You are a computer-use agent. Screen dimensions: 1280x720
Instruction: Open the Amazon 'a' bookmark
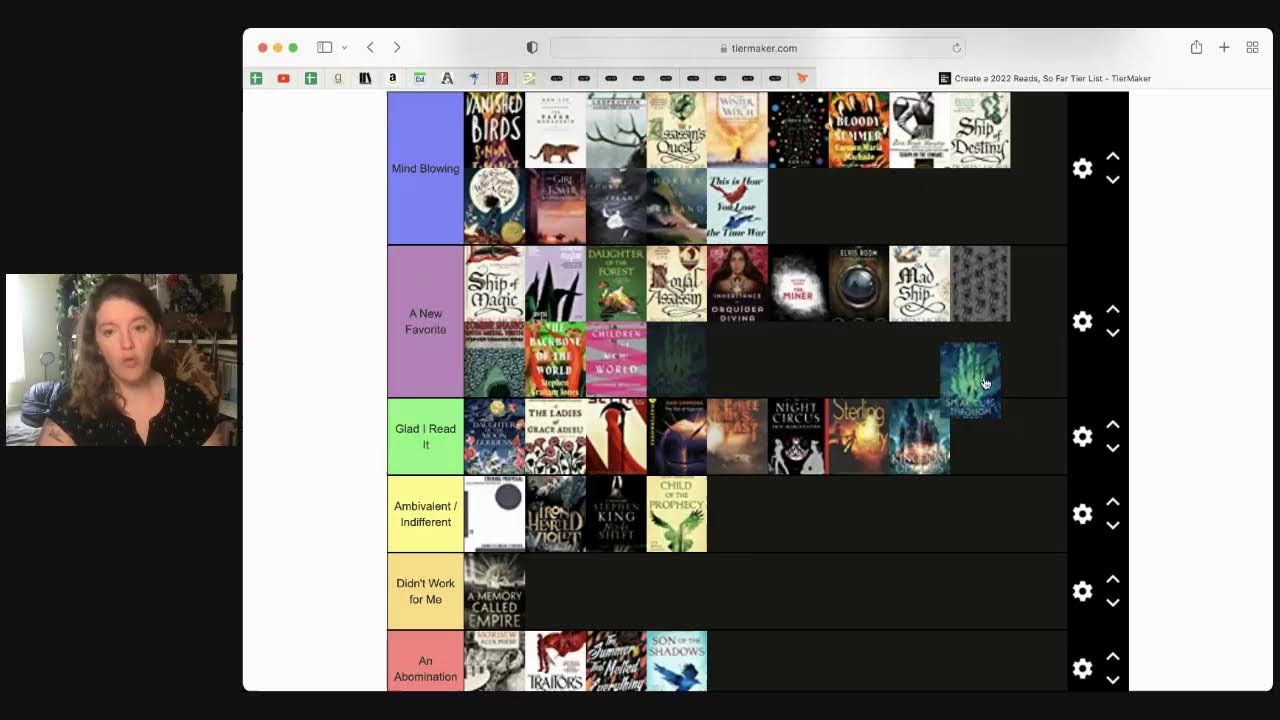tap(392, 78)
